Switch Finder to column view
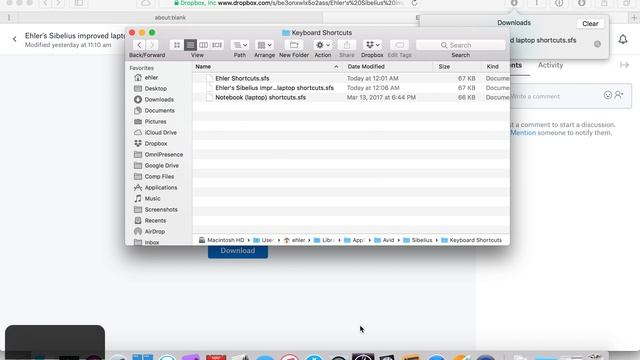This screenshot has height=360, width=640. 203,45
